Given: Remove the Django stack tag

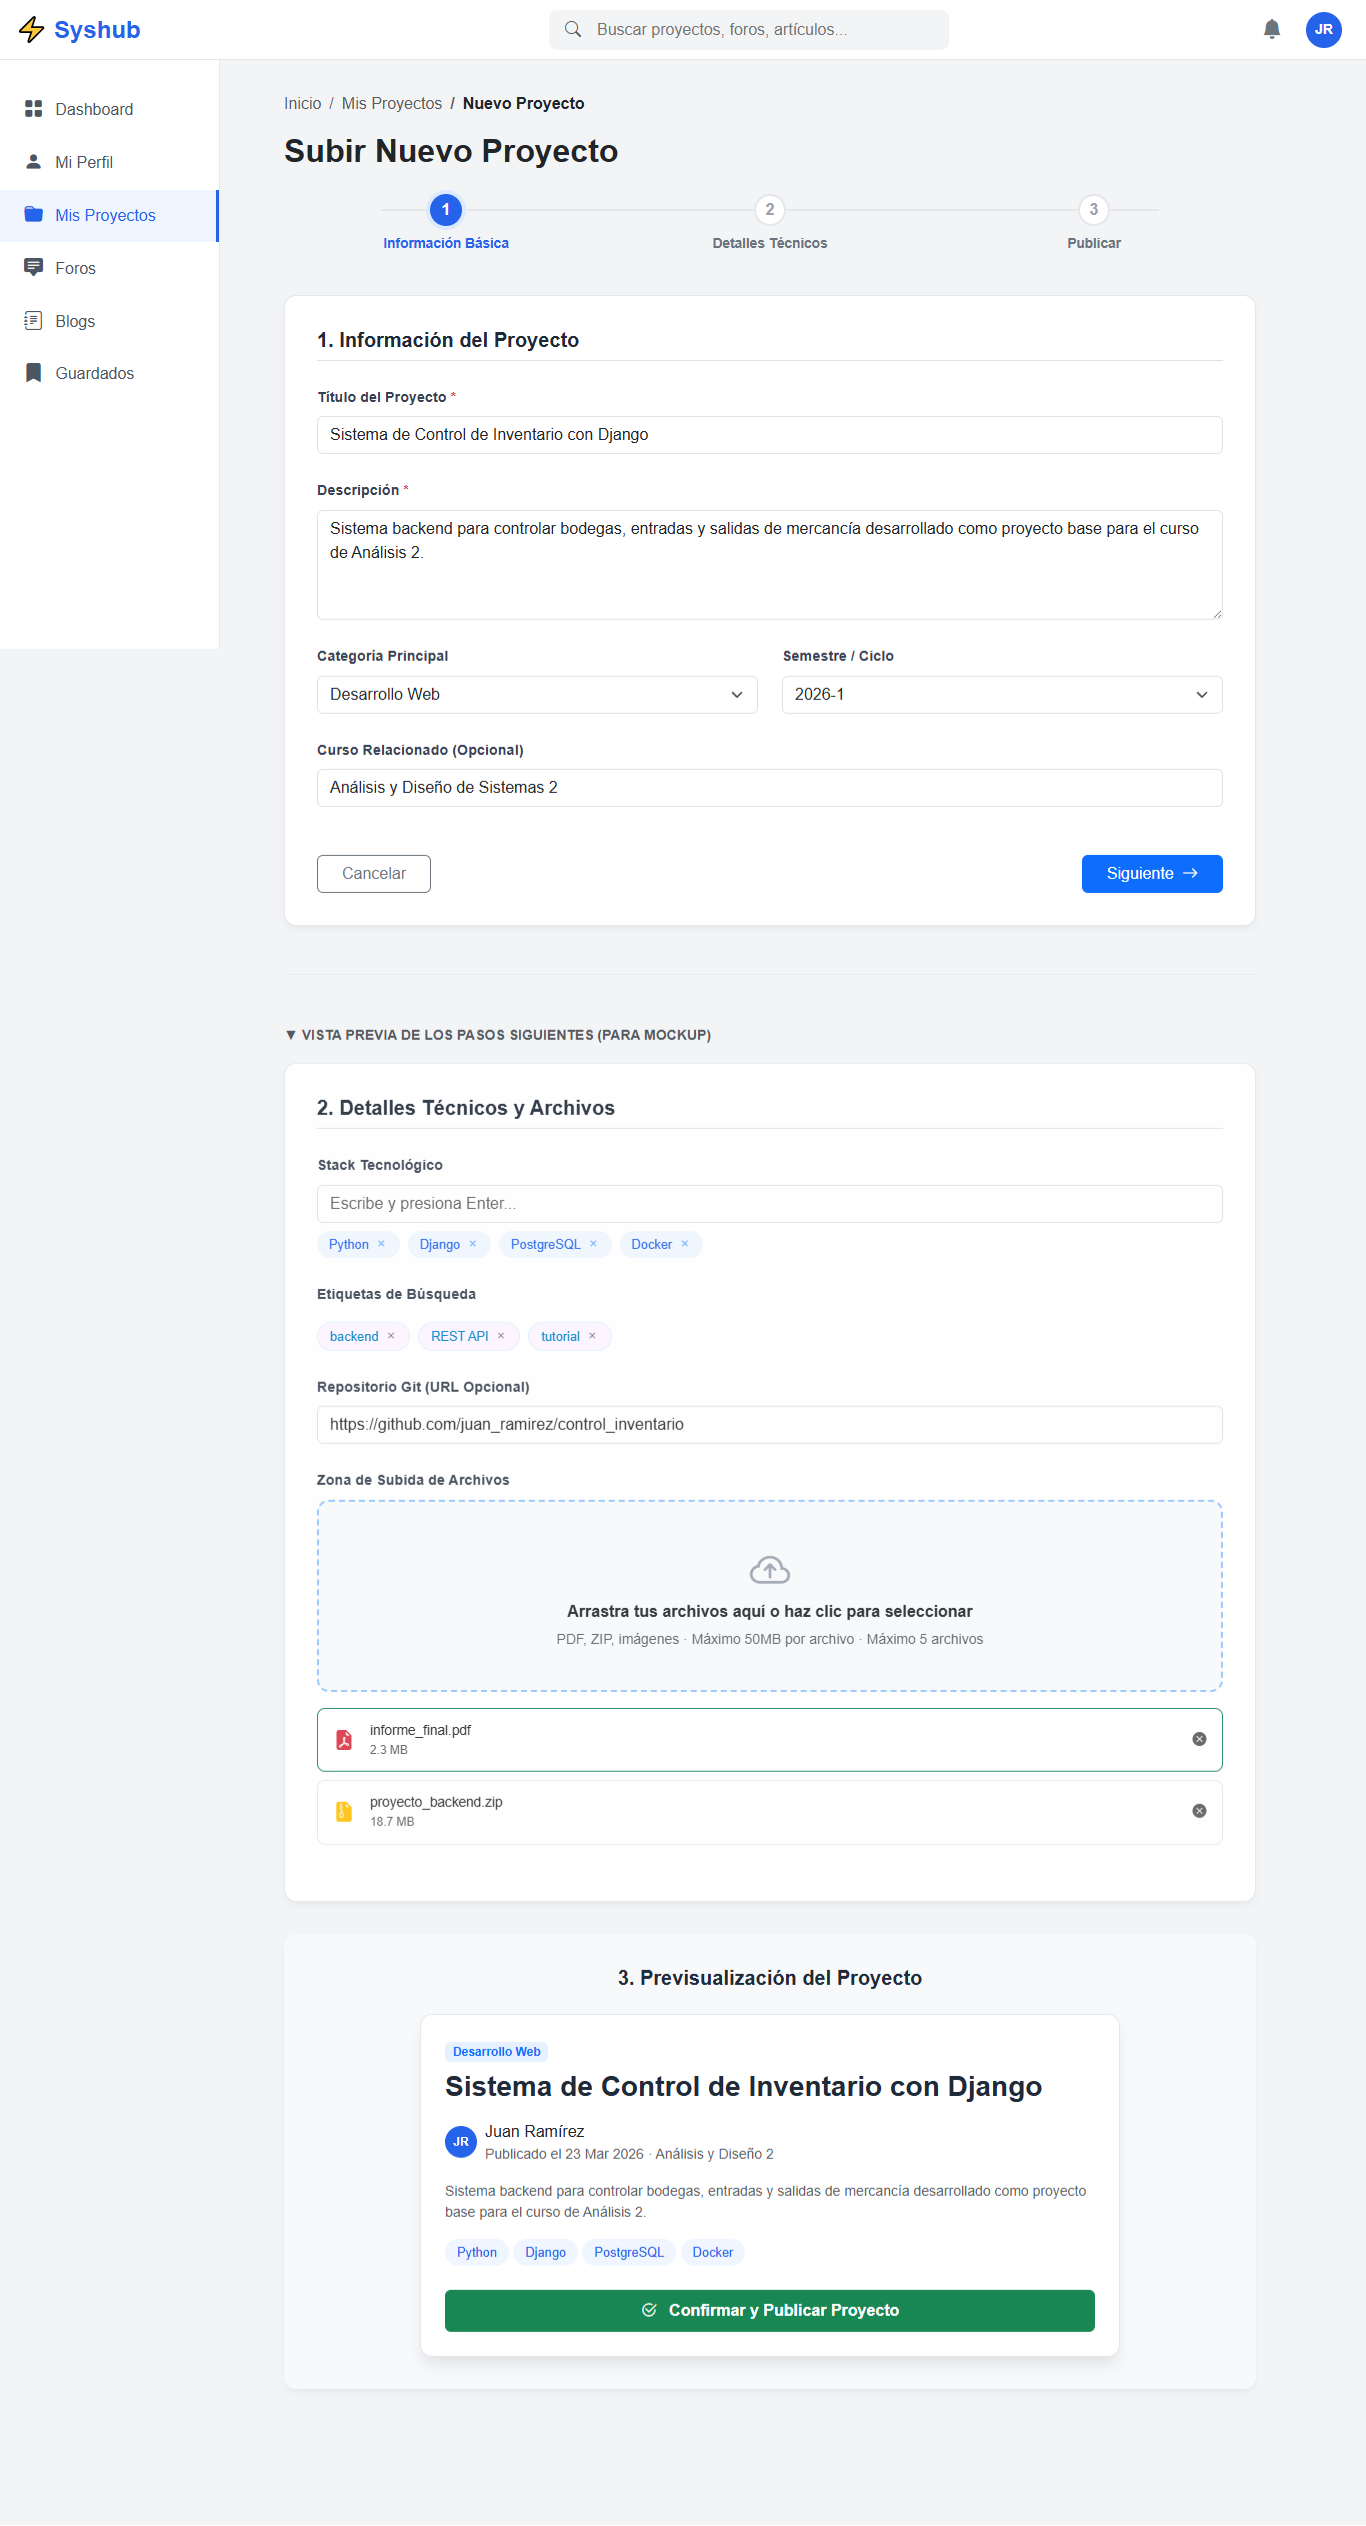Looking at the screenshot, I should [x=473, y=1244].
